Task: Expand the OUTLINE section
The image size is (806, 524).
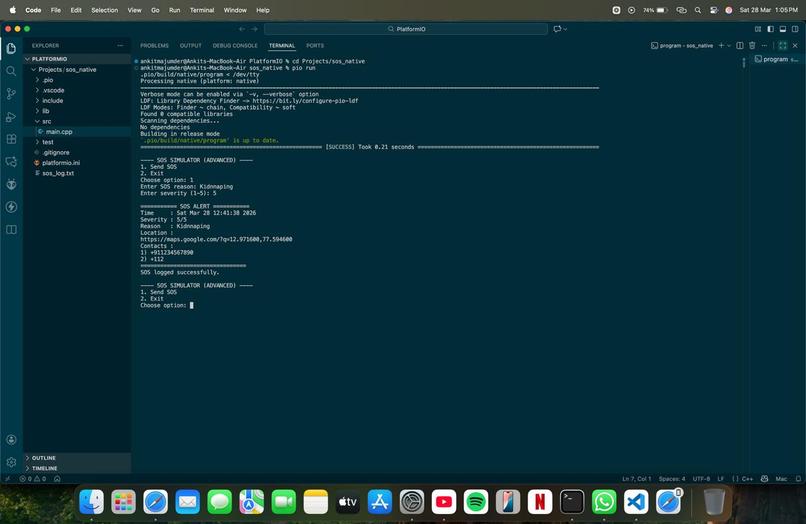Action: click(77, 458)
